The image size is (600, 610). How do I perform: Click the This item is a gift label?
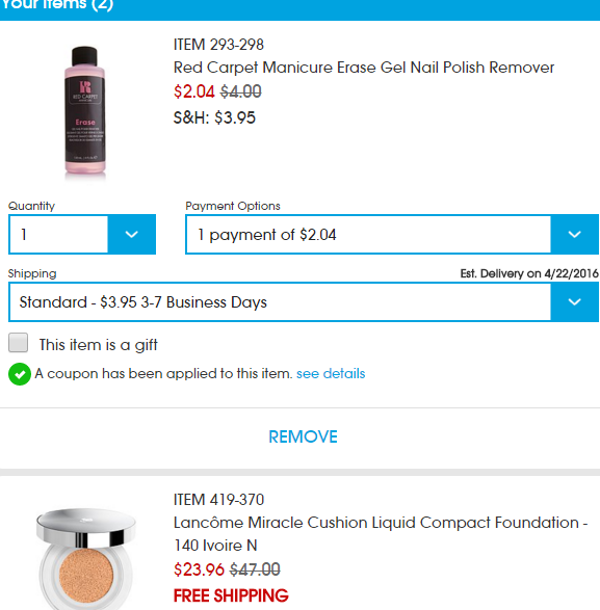click(x=98, y=345)
